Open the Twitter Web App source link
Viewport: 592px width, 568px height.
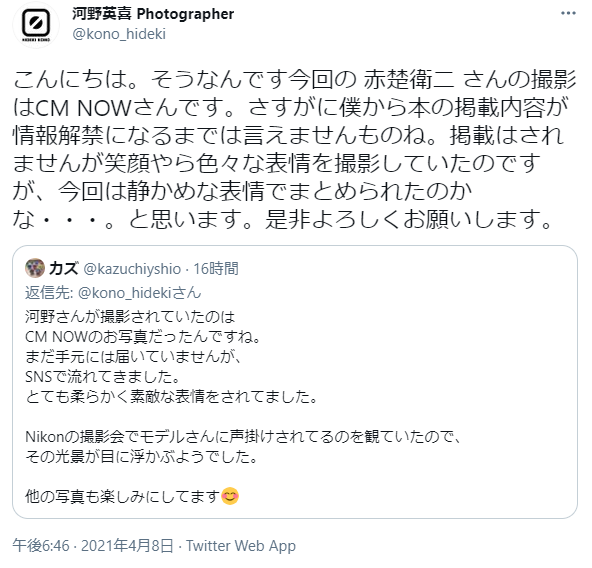(241, 546)
